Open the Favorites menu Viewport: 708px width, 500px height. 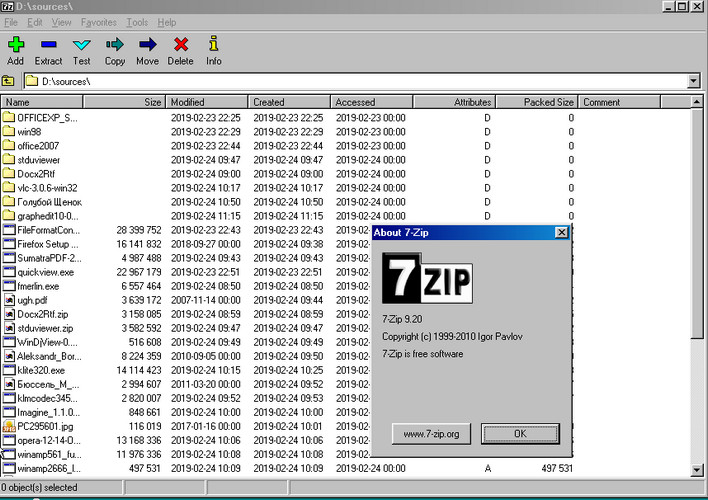pyautogui.click(x=99, y=22)
